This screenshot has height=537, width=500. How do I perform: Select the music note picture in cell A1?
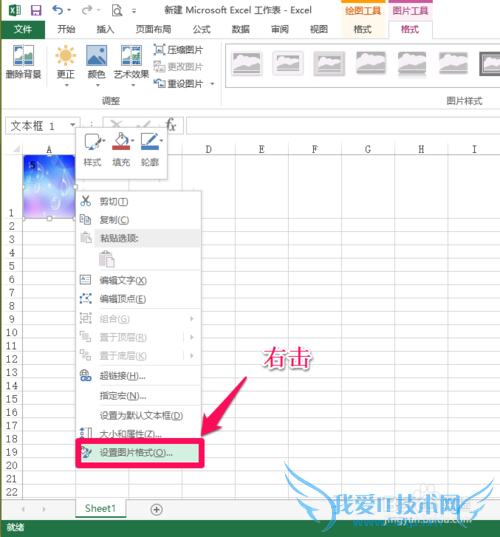pyautogui.click(x=49, y=187)
